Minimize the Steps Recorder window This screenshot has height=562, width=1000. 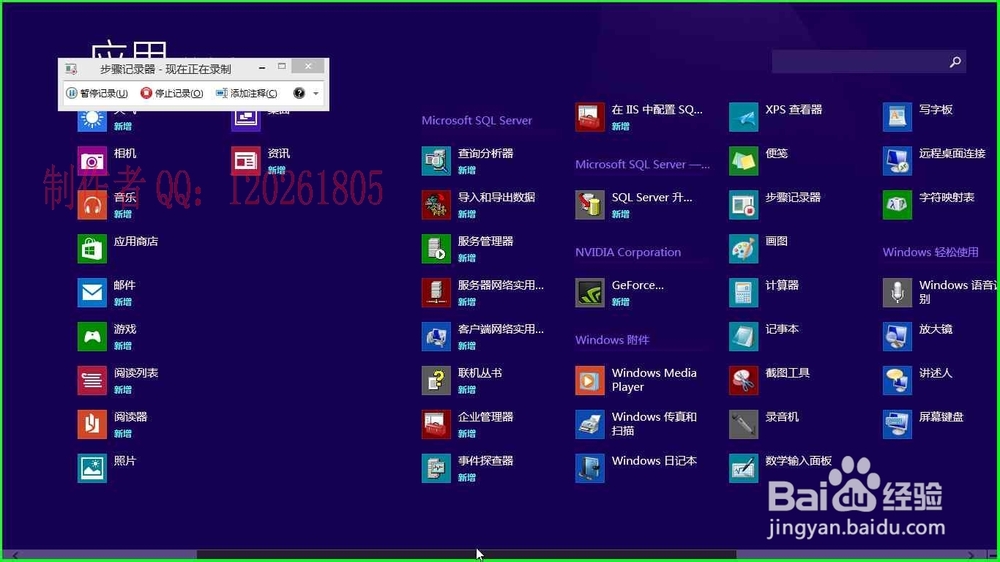pos(262,67)
